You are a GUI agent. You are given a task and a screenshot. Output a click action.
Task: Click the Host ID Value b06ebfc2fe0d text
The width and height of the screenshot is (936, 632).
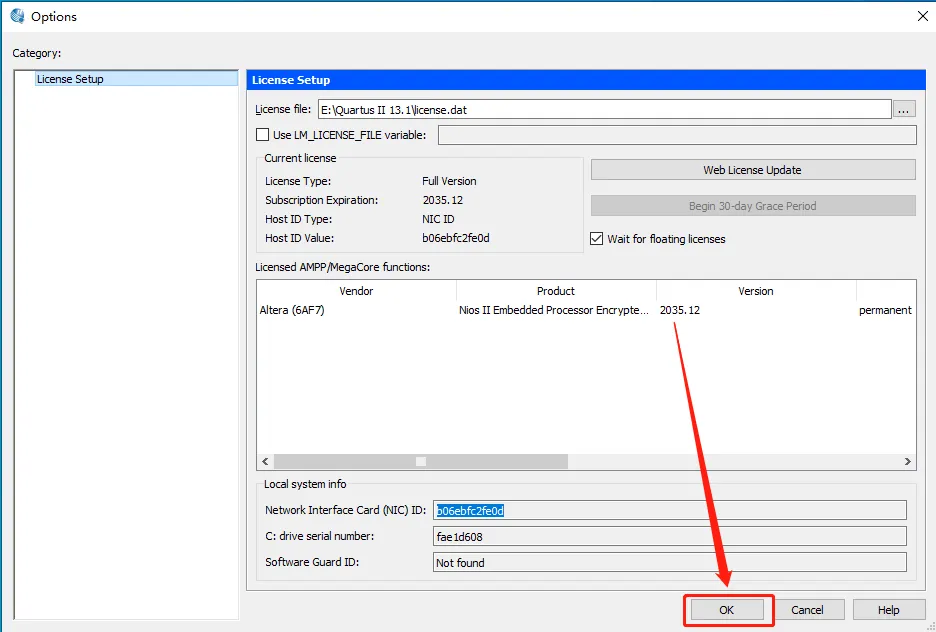(455, 238)
